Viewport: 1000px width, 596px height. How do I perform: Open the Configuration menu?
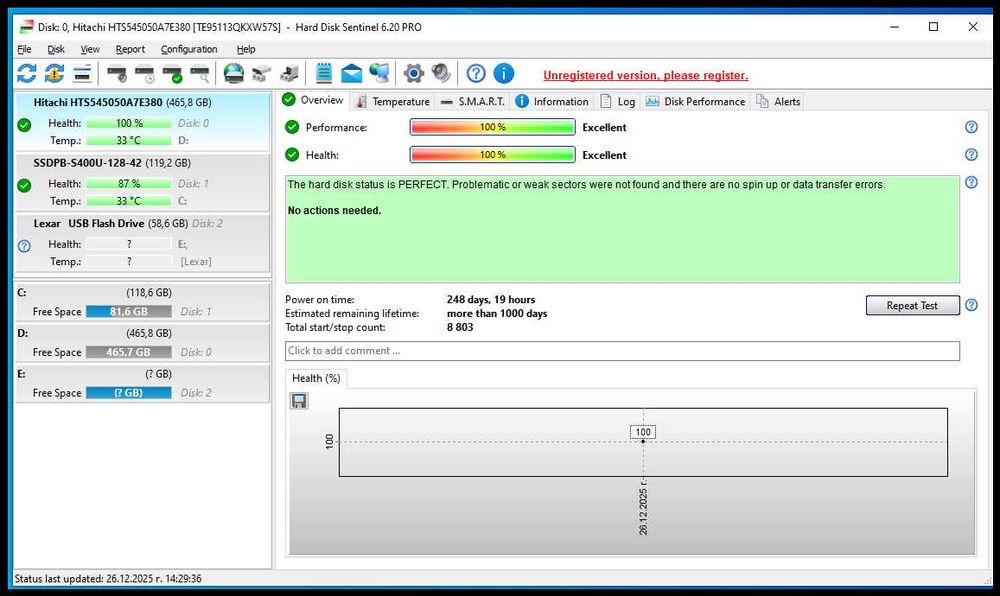(189, 49)
